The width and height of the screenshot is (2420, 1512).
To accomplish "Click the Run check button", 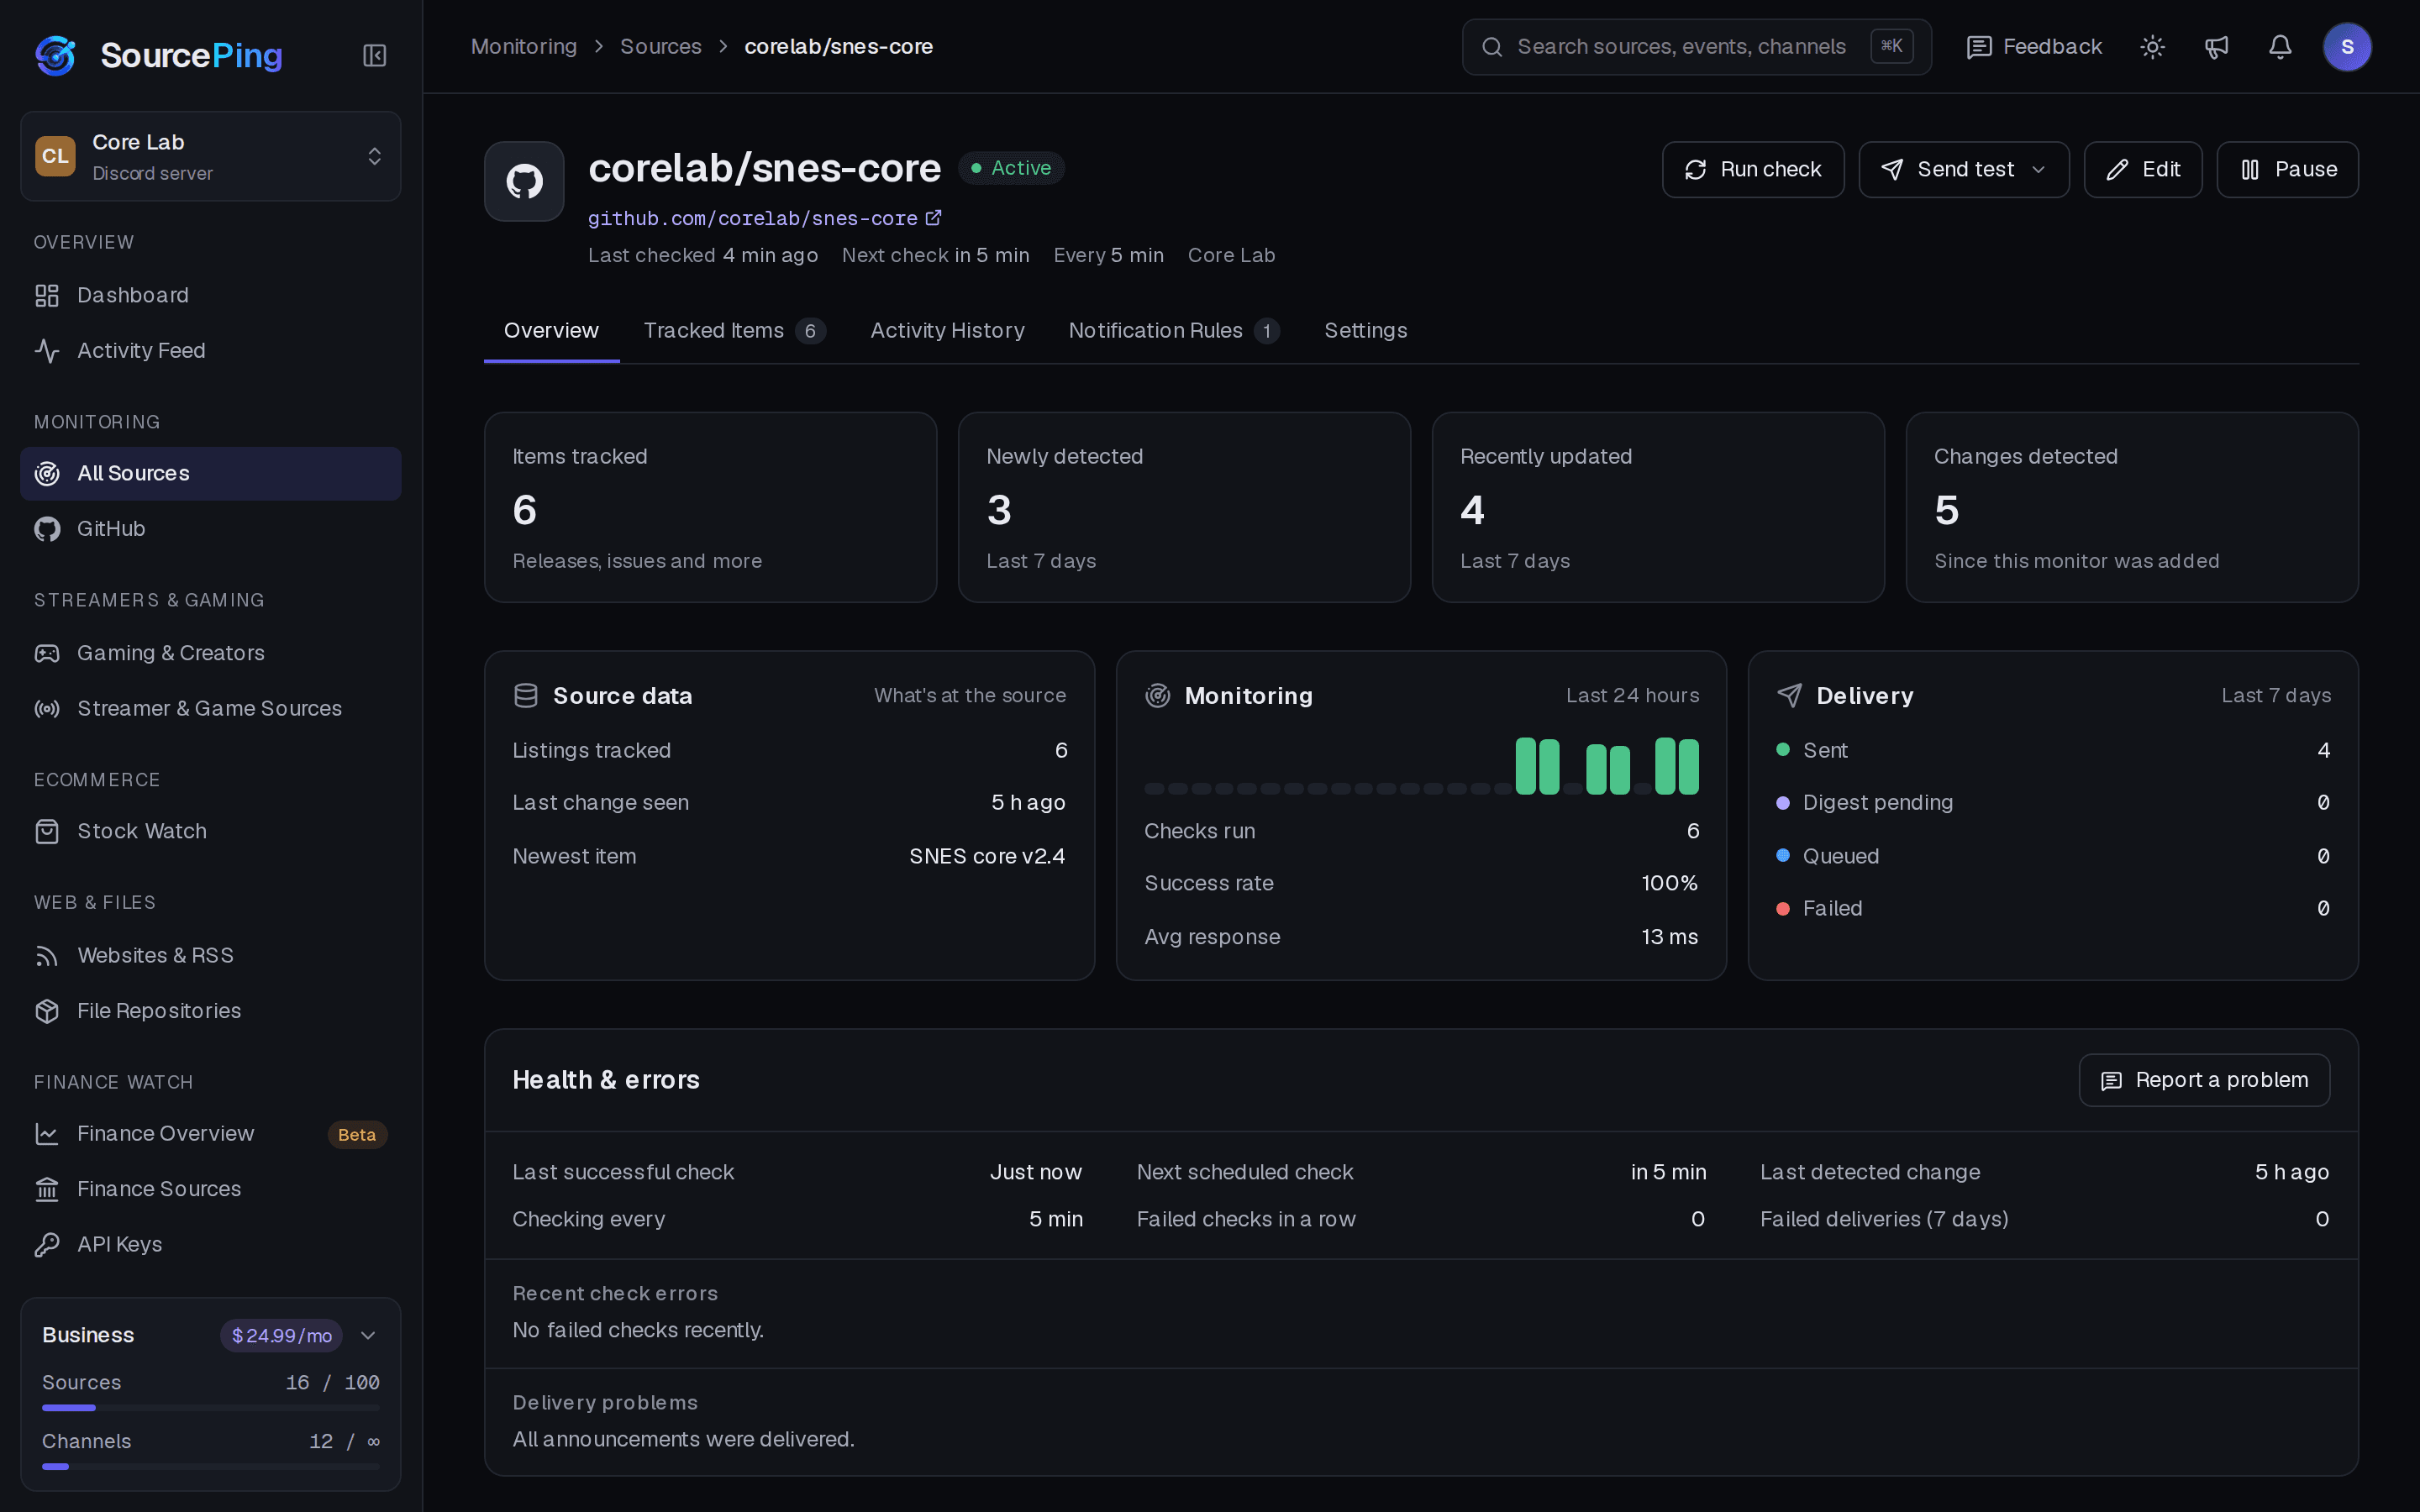I will click(1752, 170).
